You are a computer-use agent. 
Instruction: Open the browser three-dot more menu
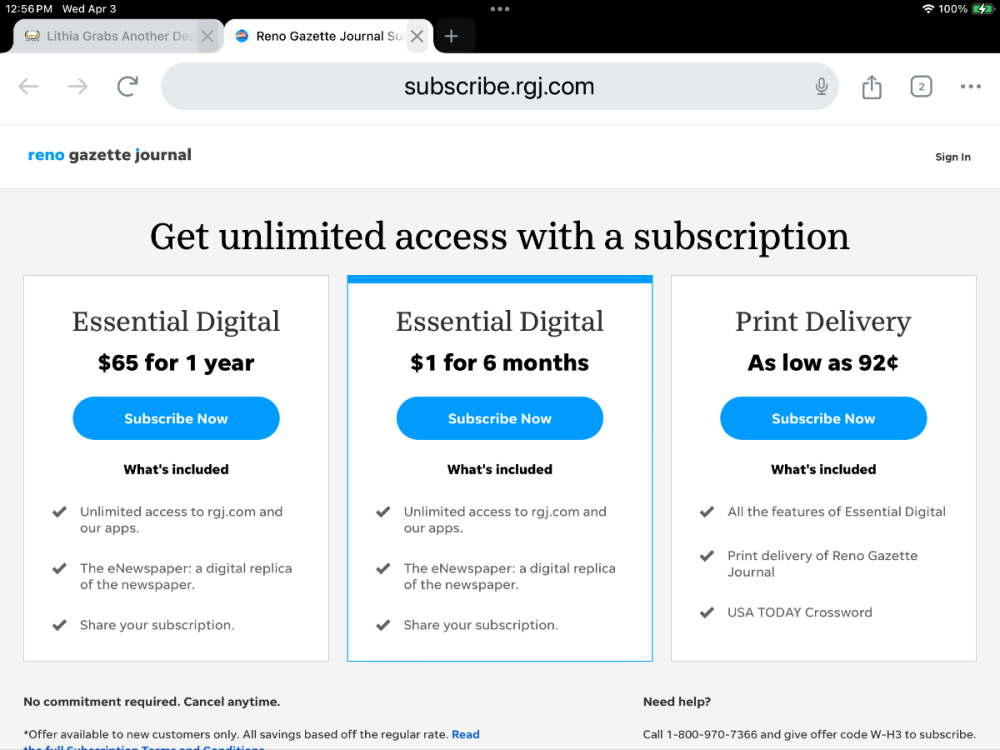click(x=970, y=87)
